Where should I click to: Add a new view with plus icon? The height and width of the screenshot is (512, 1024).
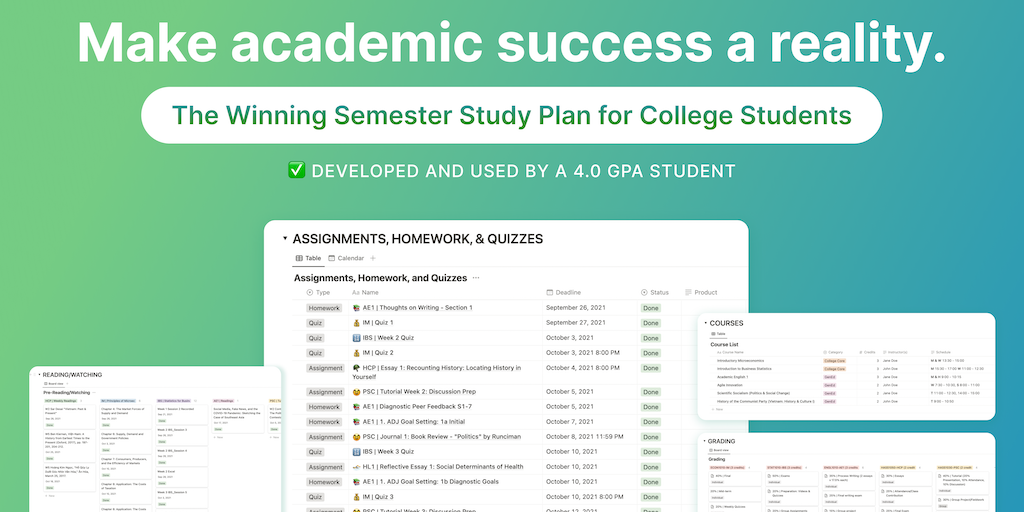[x=373, y=258]
